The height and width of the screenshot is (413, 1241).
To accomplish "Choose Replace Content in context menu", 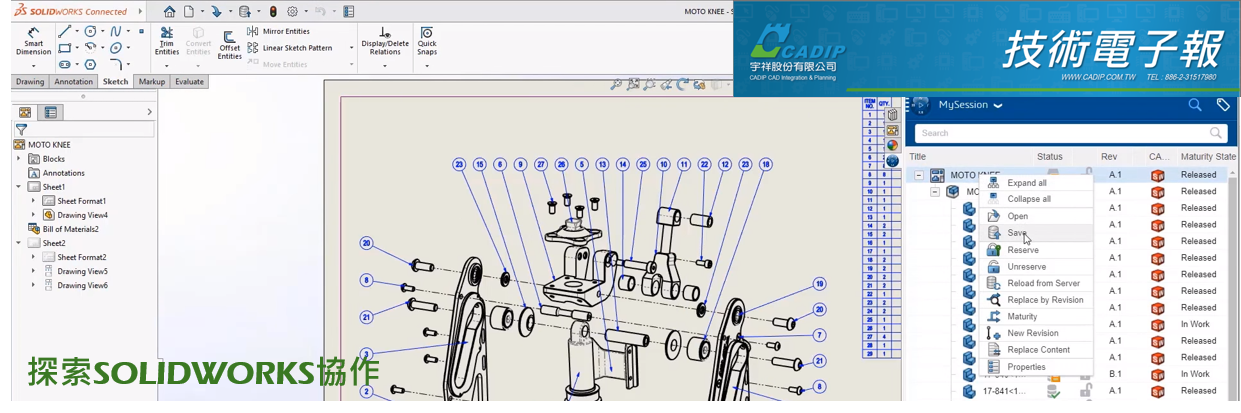I will click(1038, 350).
